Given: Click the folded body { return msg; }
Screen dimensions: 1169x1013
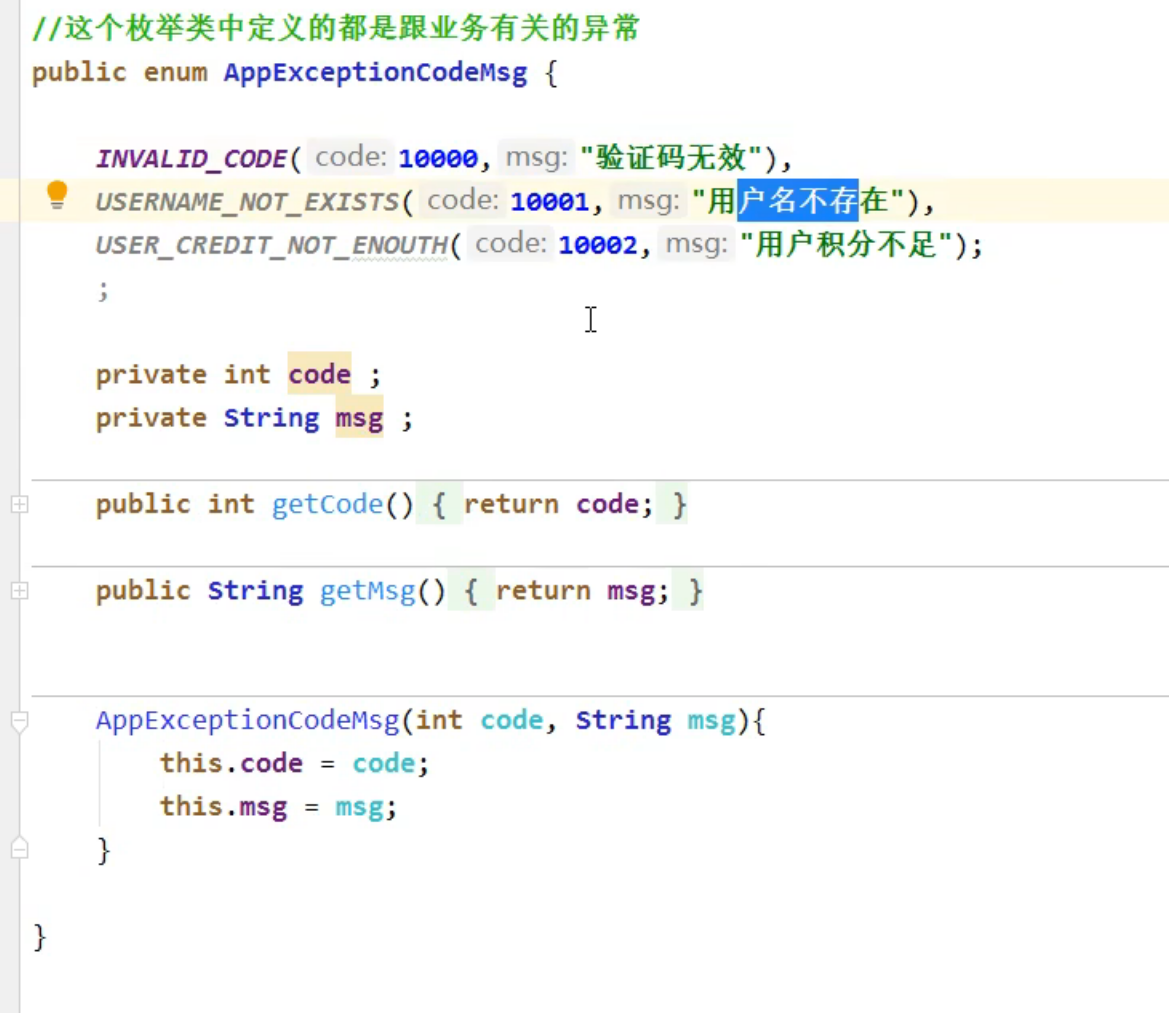Looking at the screenshot, I should coord(584,591).
